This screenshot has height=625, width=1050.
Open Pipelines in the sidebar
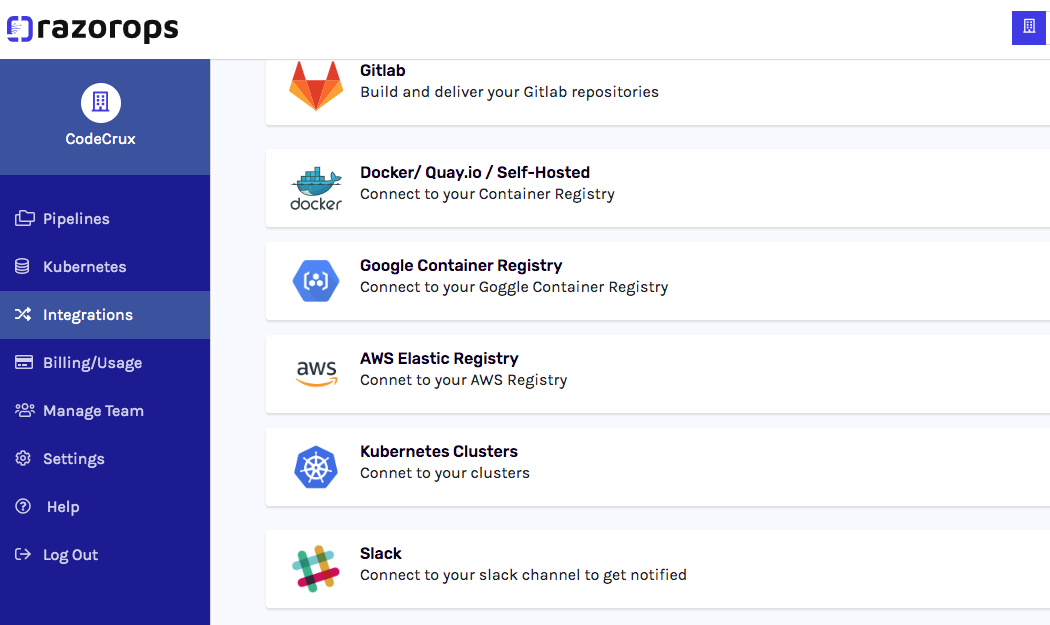tap(76, 219)
